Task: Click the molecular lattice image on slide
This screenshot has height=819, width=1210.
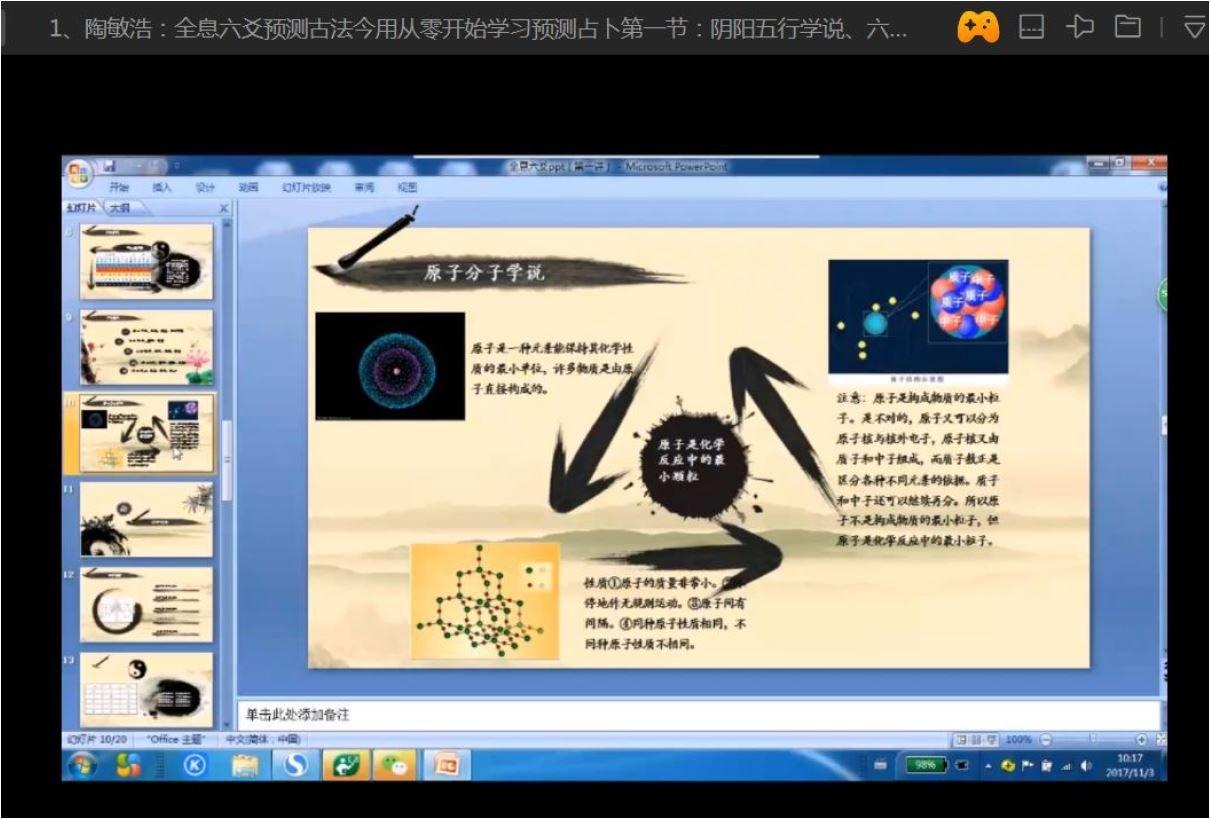Action: pyautogui.click(x=485, y=601)
